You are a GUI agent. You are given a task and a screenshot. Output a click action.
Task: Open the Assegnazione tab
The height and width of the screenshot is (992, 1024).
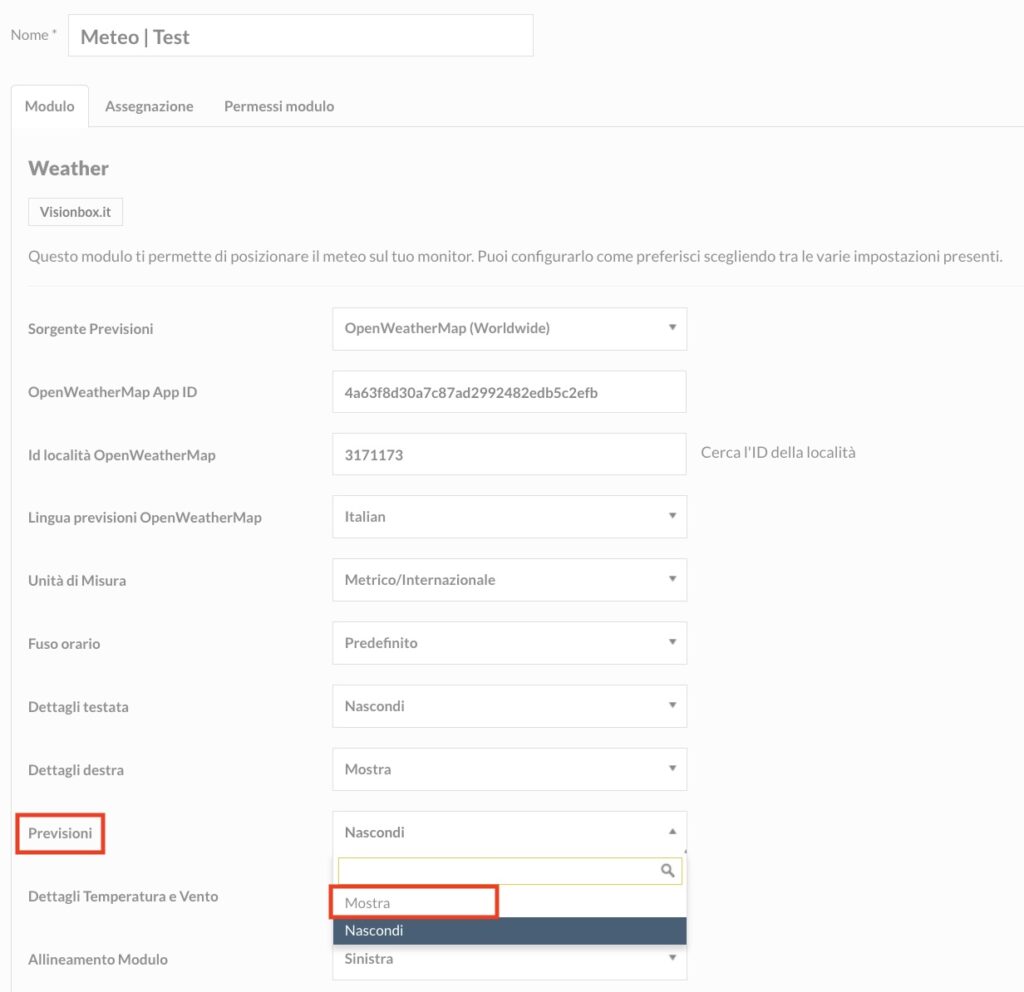point(149,106)
